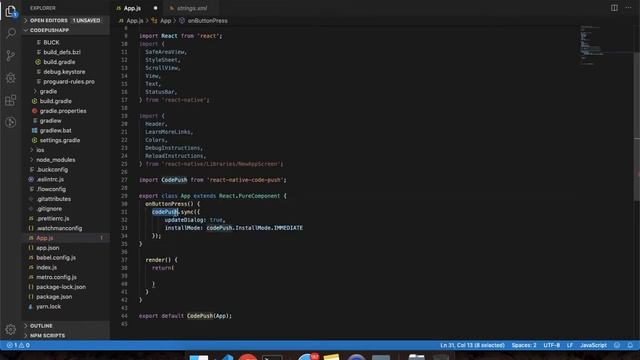Screen dimensions: 640x360
Task: Open the Search view in activity bar
Action: 11,33
